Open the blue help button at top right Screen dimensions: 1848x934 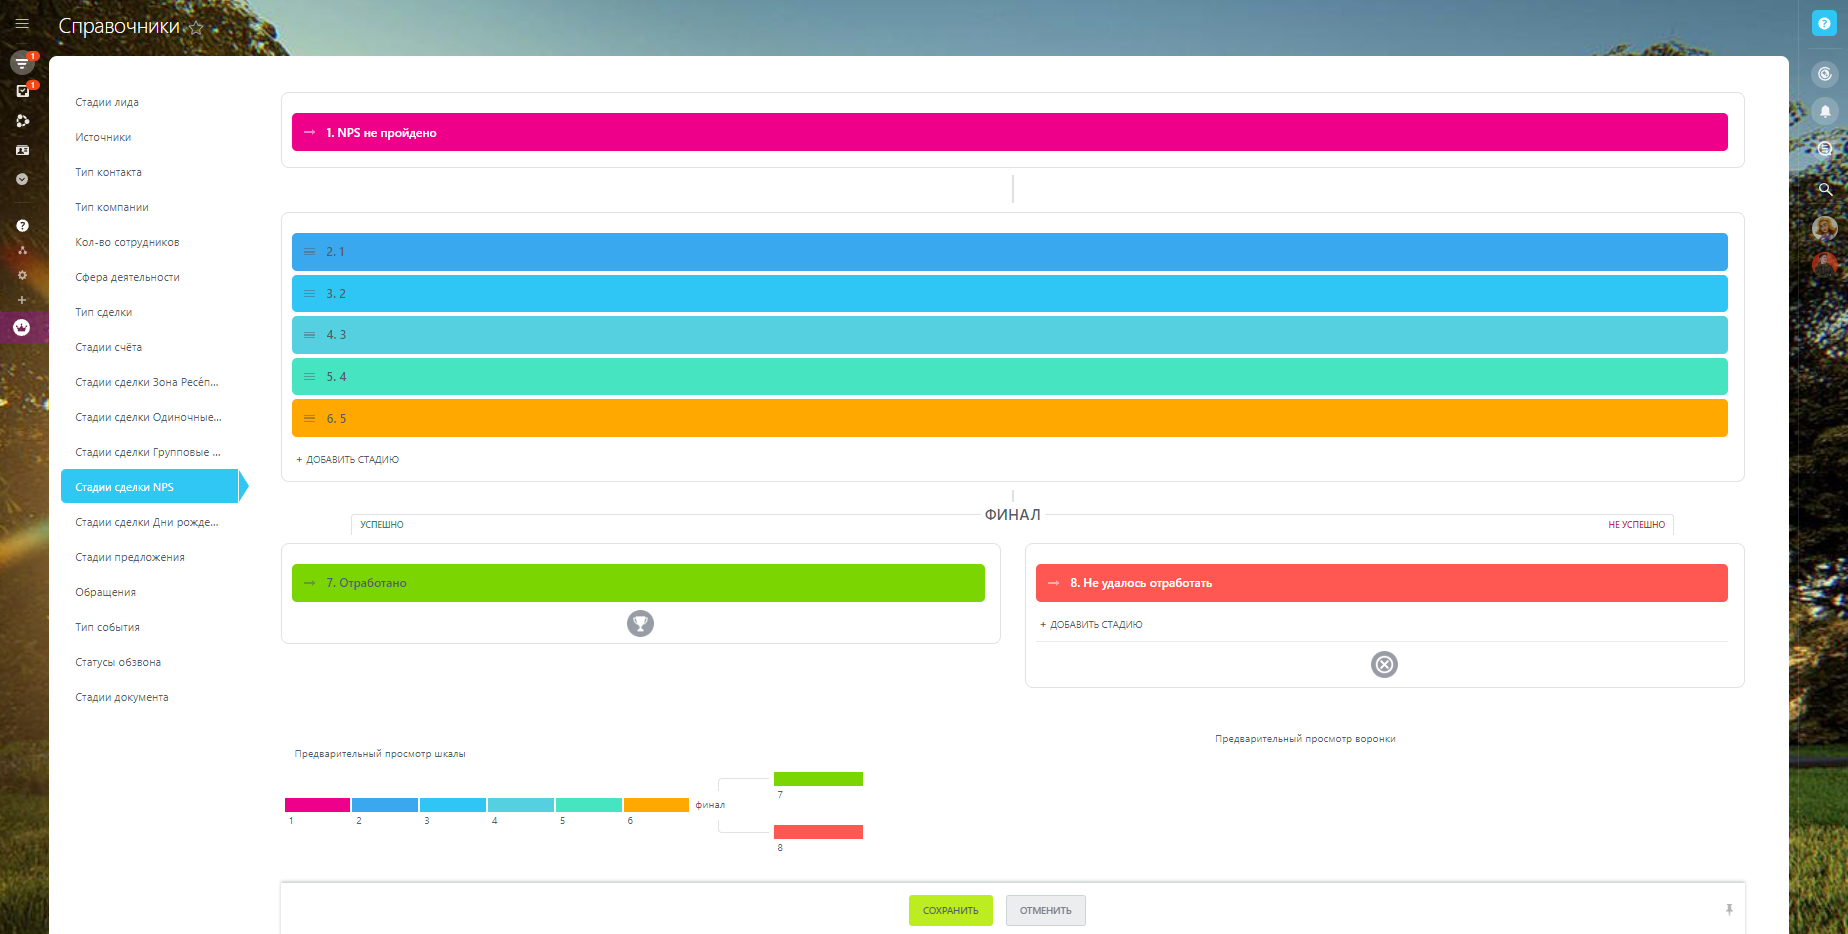coord(1824,24)
